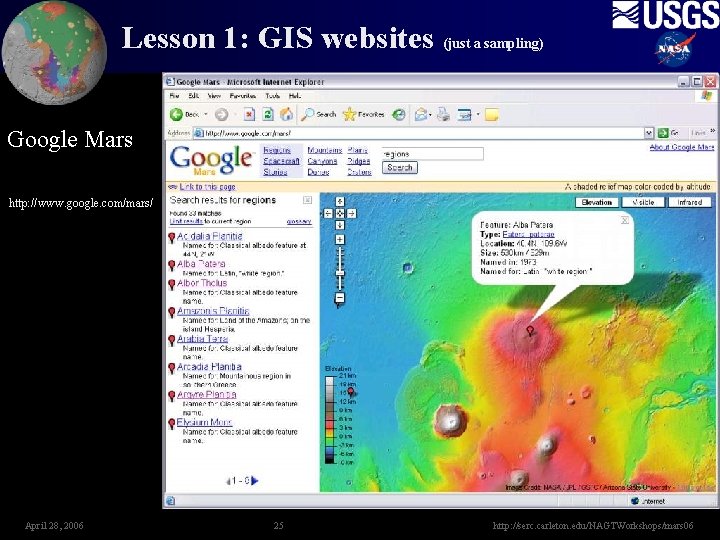
Task: Click the Stop loading icon
Action: click(x=249, y=114)
